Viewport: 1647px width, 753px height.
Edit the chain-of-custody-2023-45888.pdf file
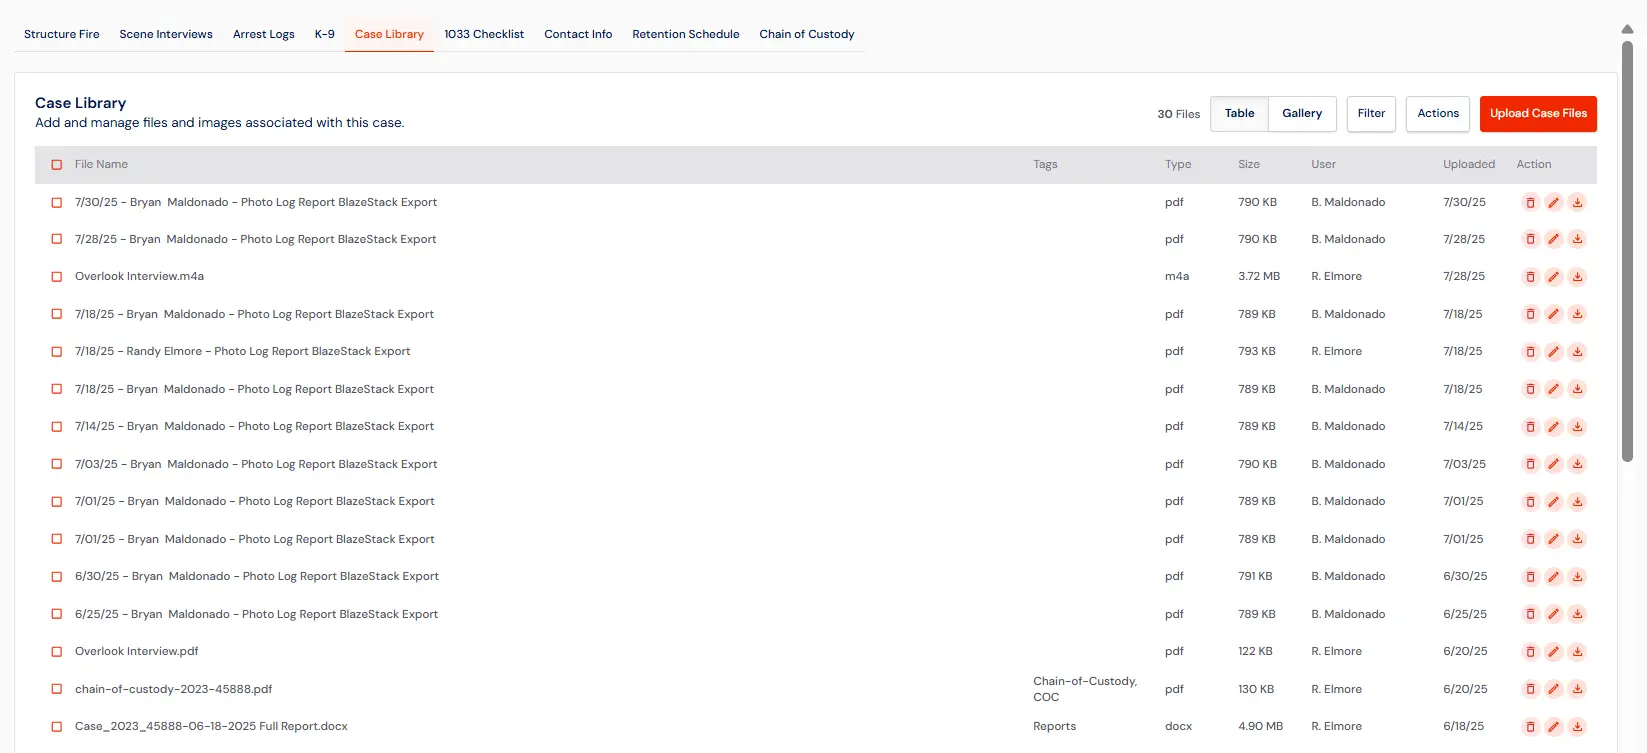pyautogui.click(x=1553, y=689)
